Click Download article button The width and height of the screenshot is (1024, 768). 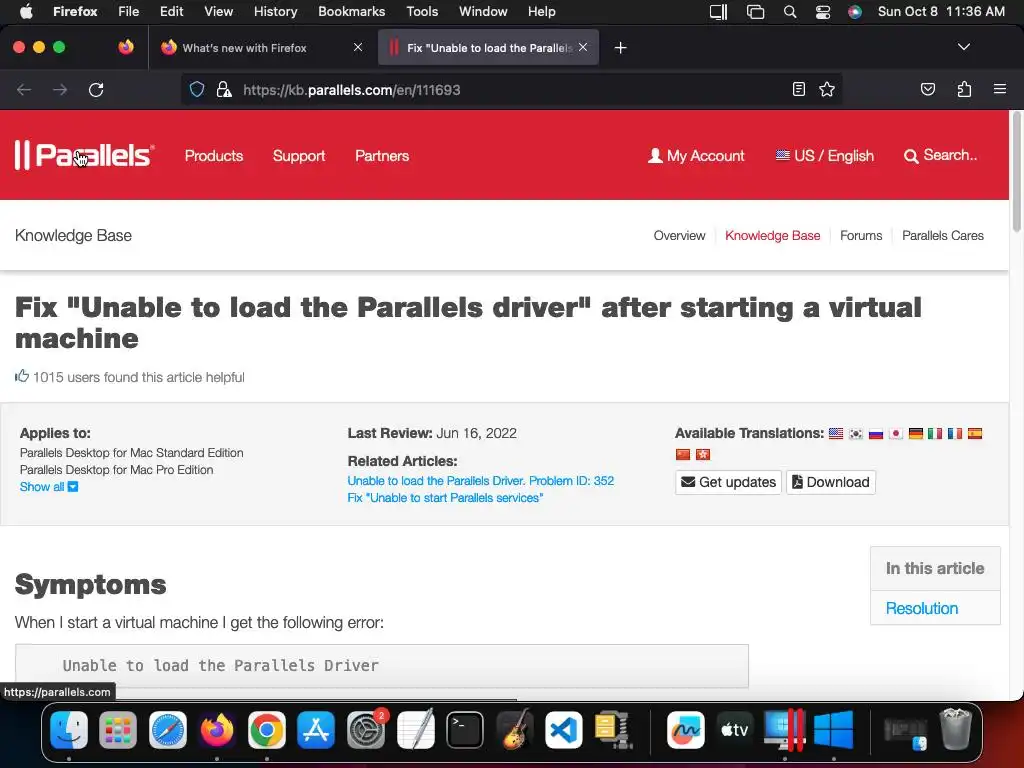tap(831, 482)
